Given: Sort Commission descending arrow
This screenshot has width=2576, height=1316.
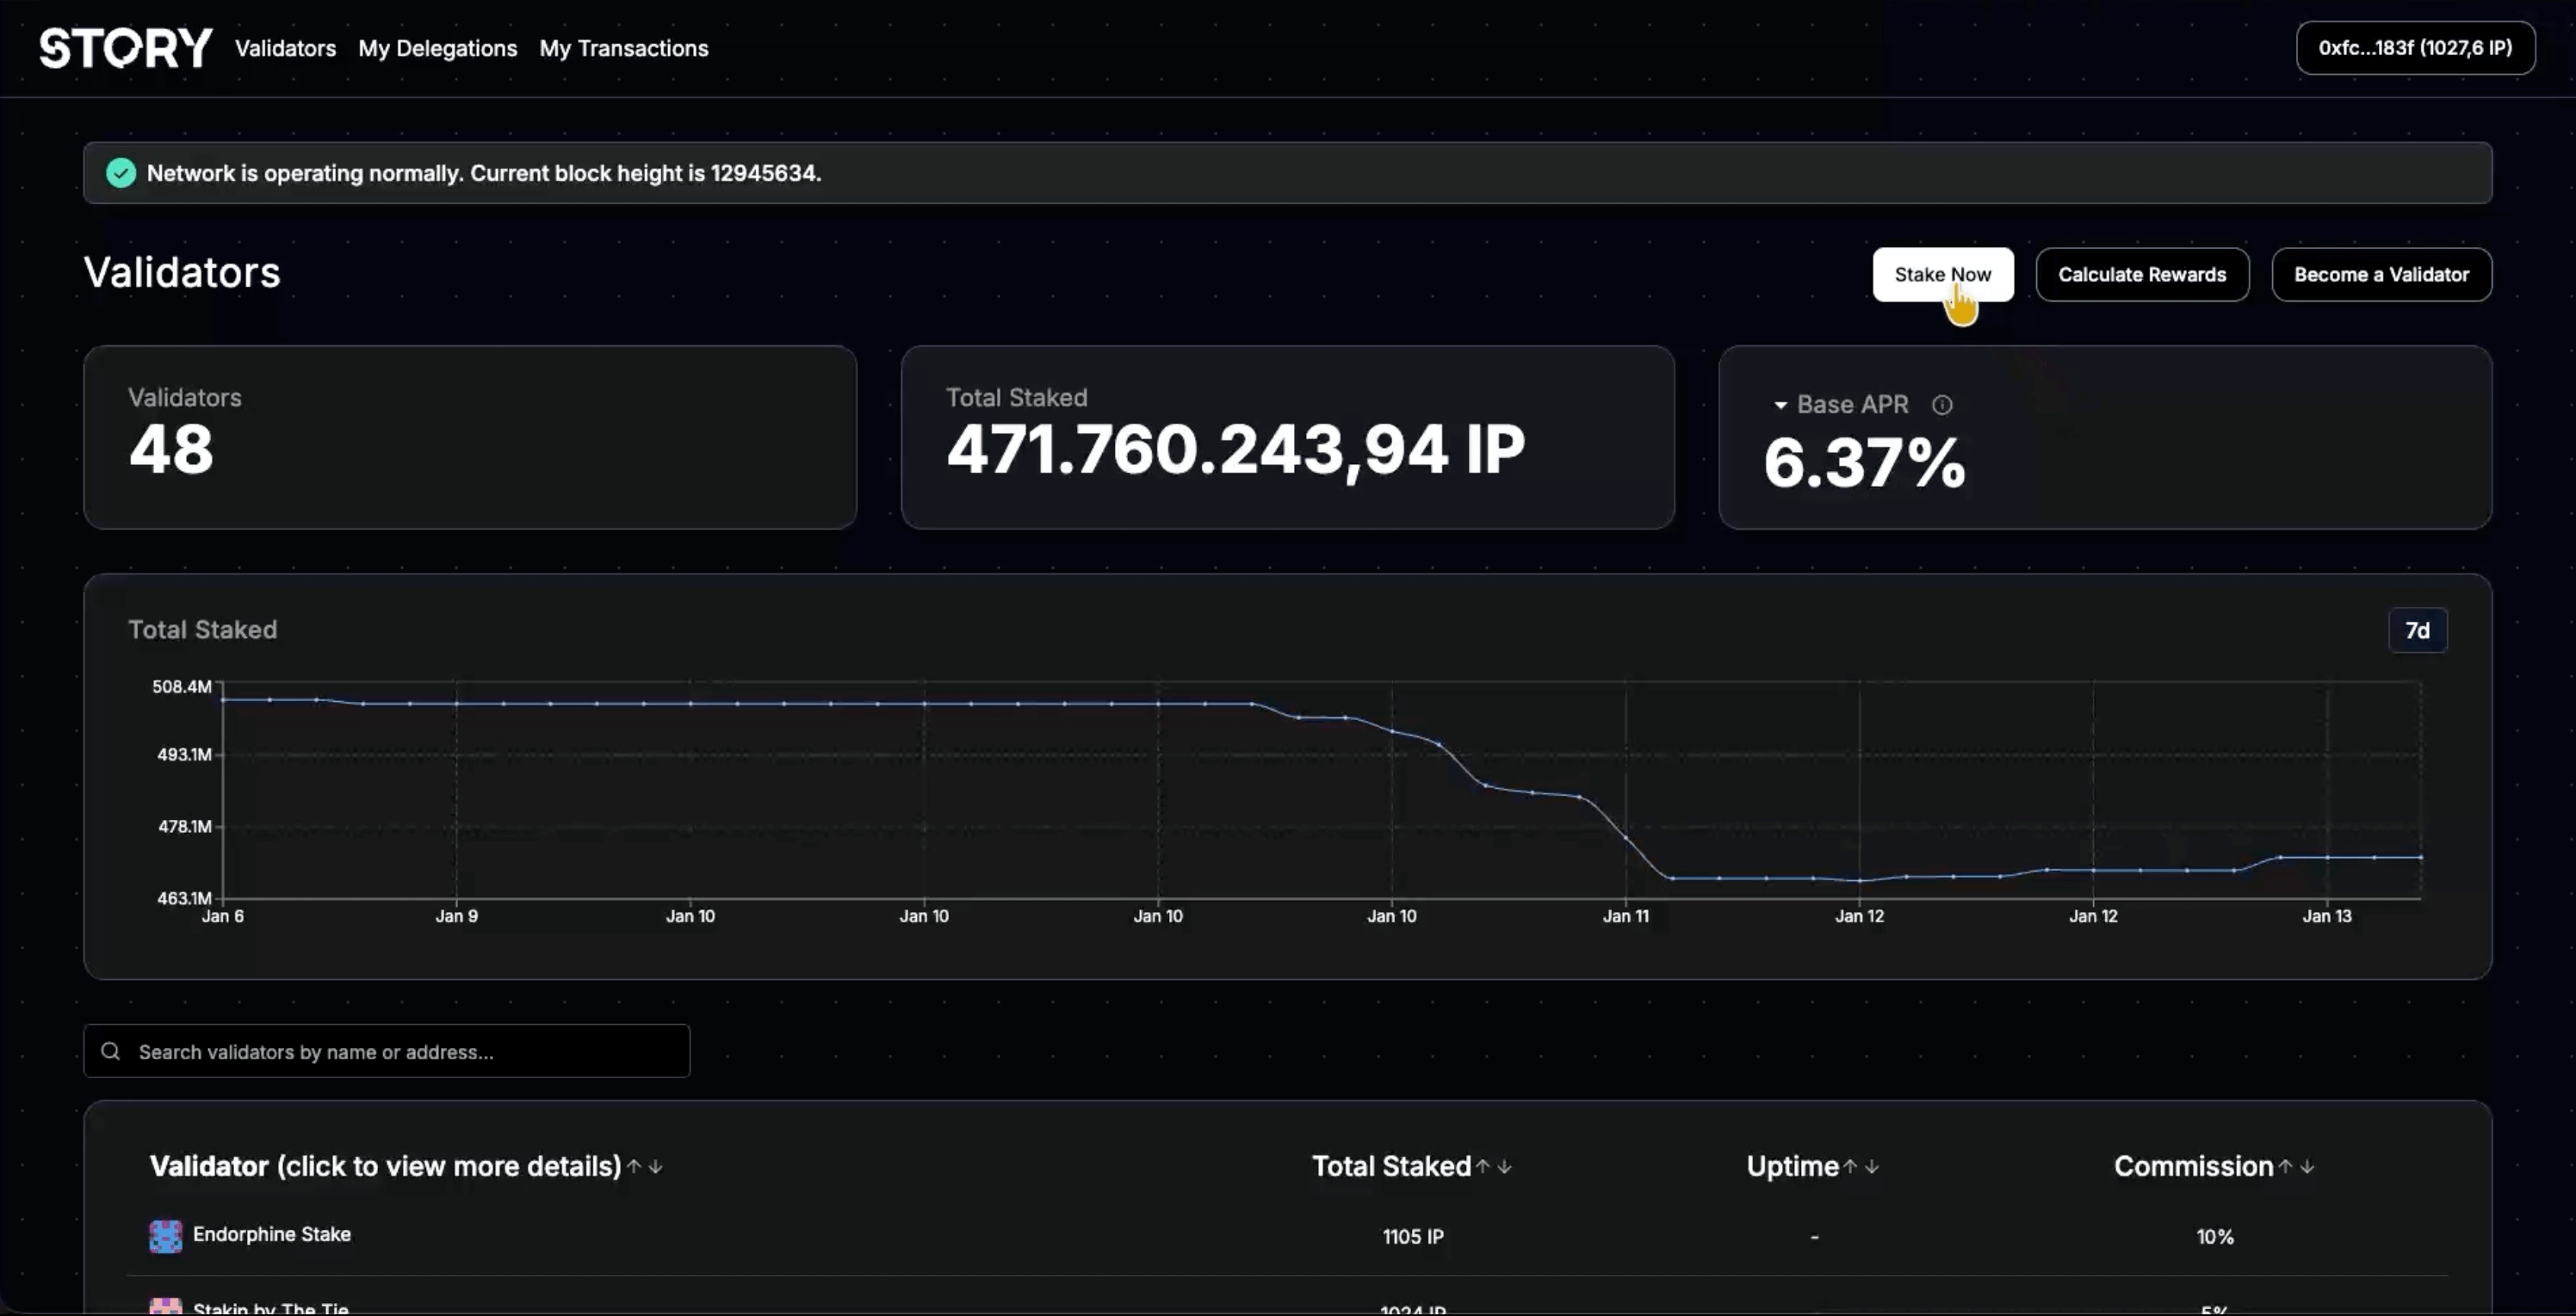Looking at the screenshot, I should 2307,1166.
